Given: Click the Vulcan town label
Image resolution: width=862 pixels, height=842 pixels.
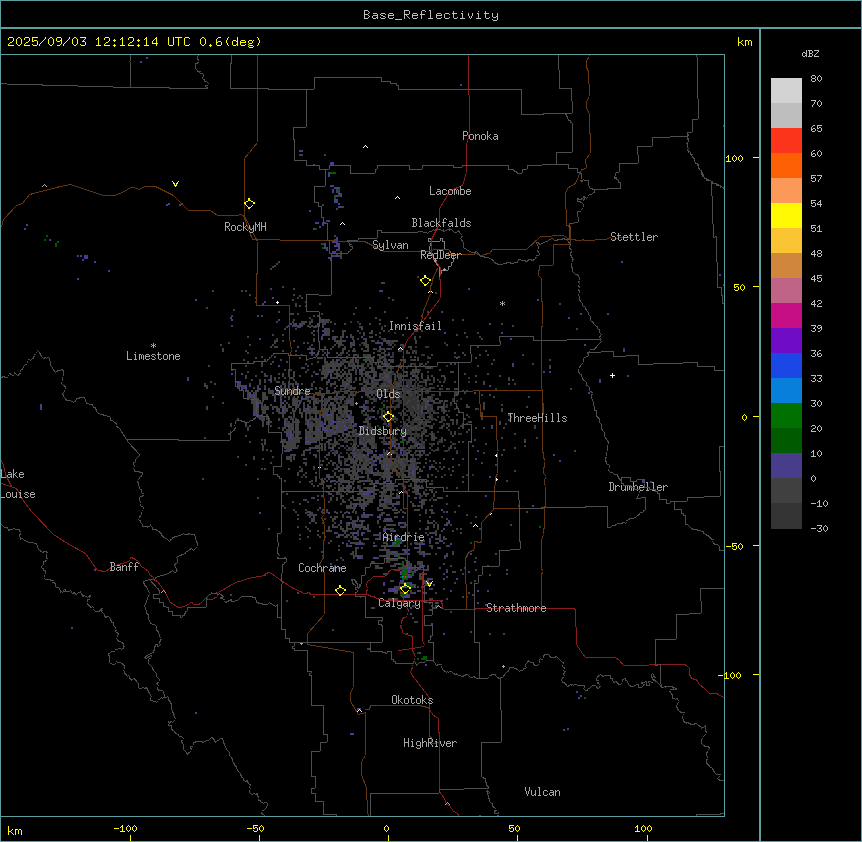Looking at the screenshot, I should [543, 792].
